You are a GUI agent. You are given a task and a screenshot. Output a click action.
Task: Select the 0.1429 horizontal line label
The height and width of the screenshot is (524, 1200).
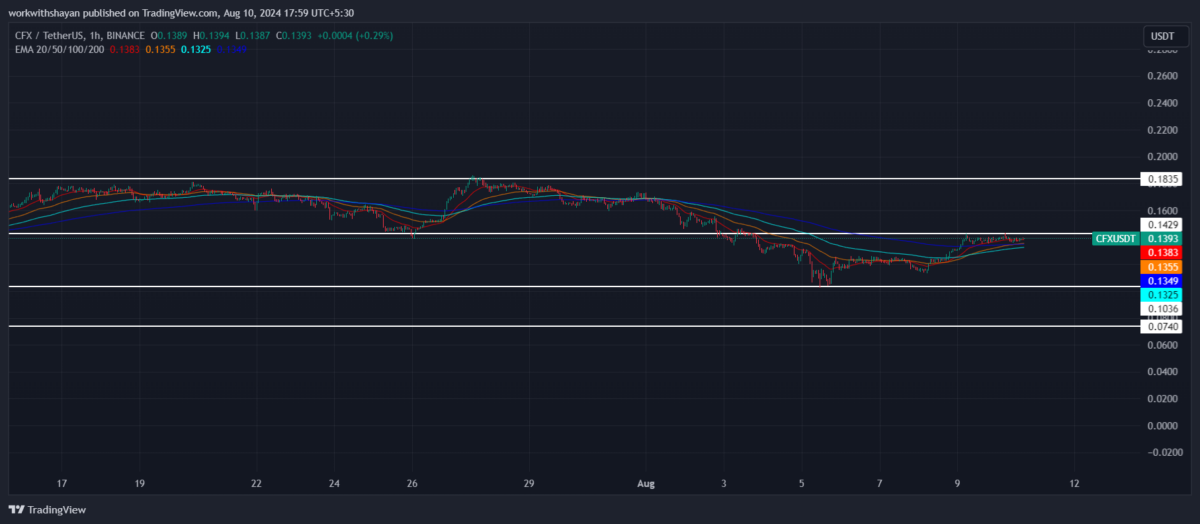pos(1160,225)
